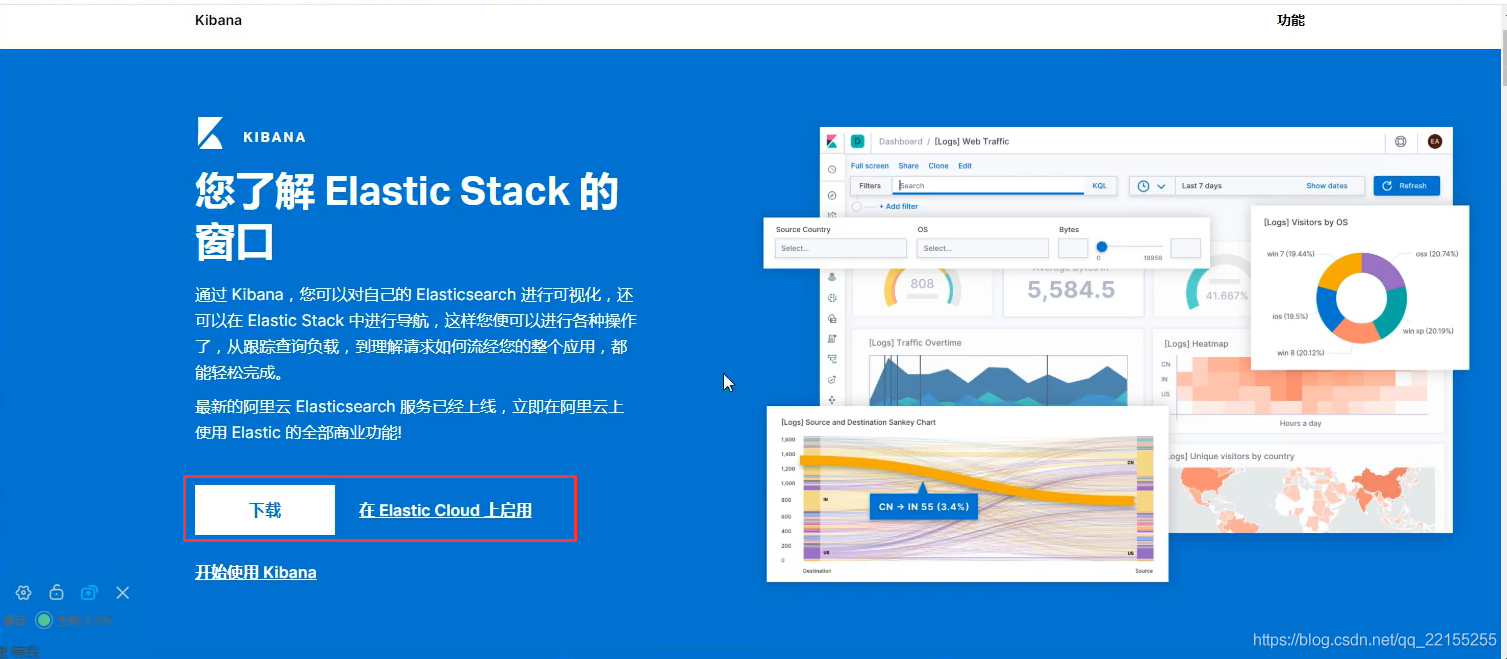Screen dimensions: 1507x659
Task: Click the [Logs] Web Traffic breadcrumb title
Action: [971, 141]
